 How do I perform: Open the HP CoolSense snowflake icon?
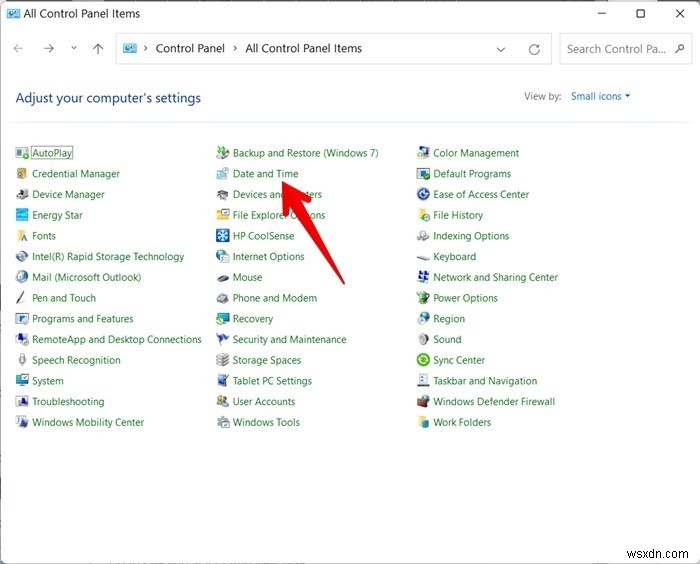tap(222, 236)
